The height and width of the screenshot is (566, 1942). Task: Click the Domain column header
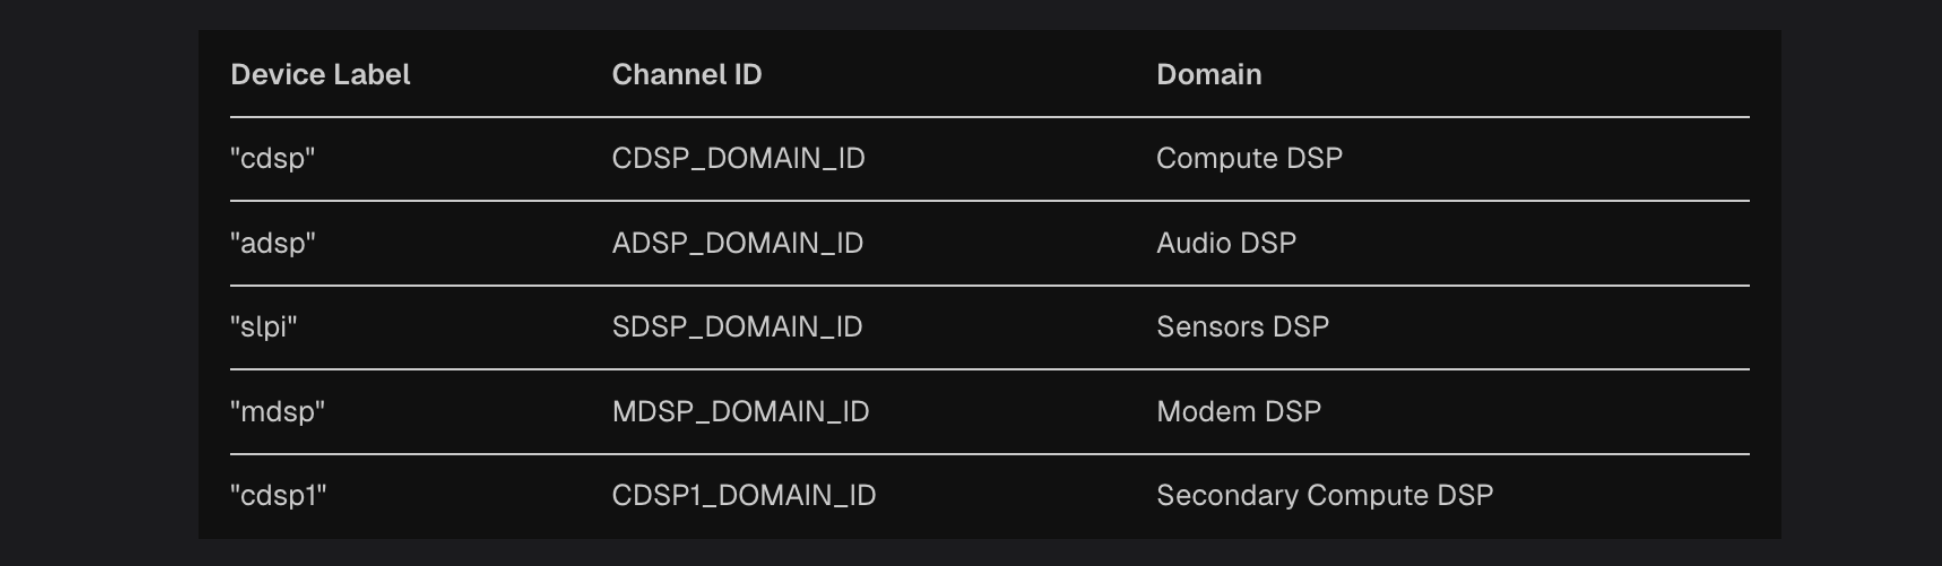(1209, 75)
